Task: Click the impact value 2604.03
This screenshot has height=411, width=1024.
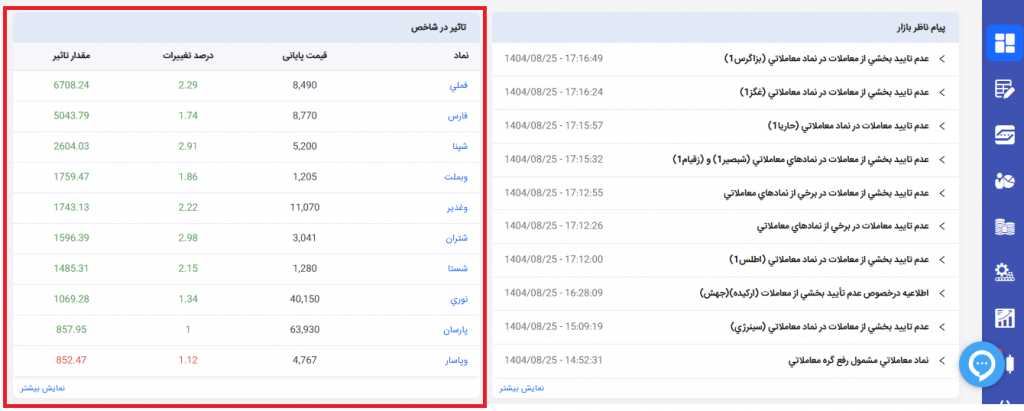Action: pyautogui.click(x=72, y=146)
